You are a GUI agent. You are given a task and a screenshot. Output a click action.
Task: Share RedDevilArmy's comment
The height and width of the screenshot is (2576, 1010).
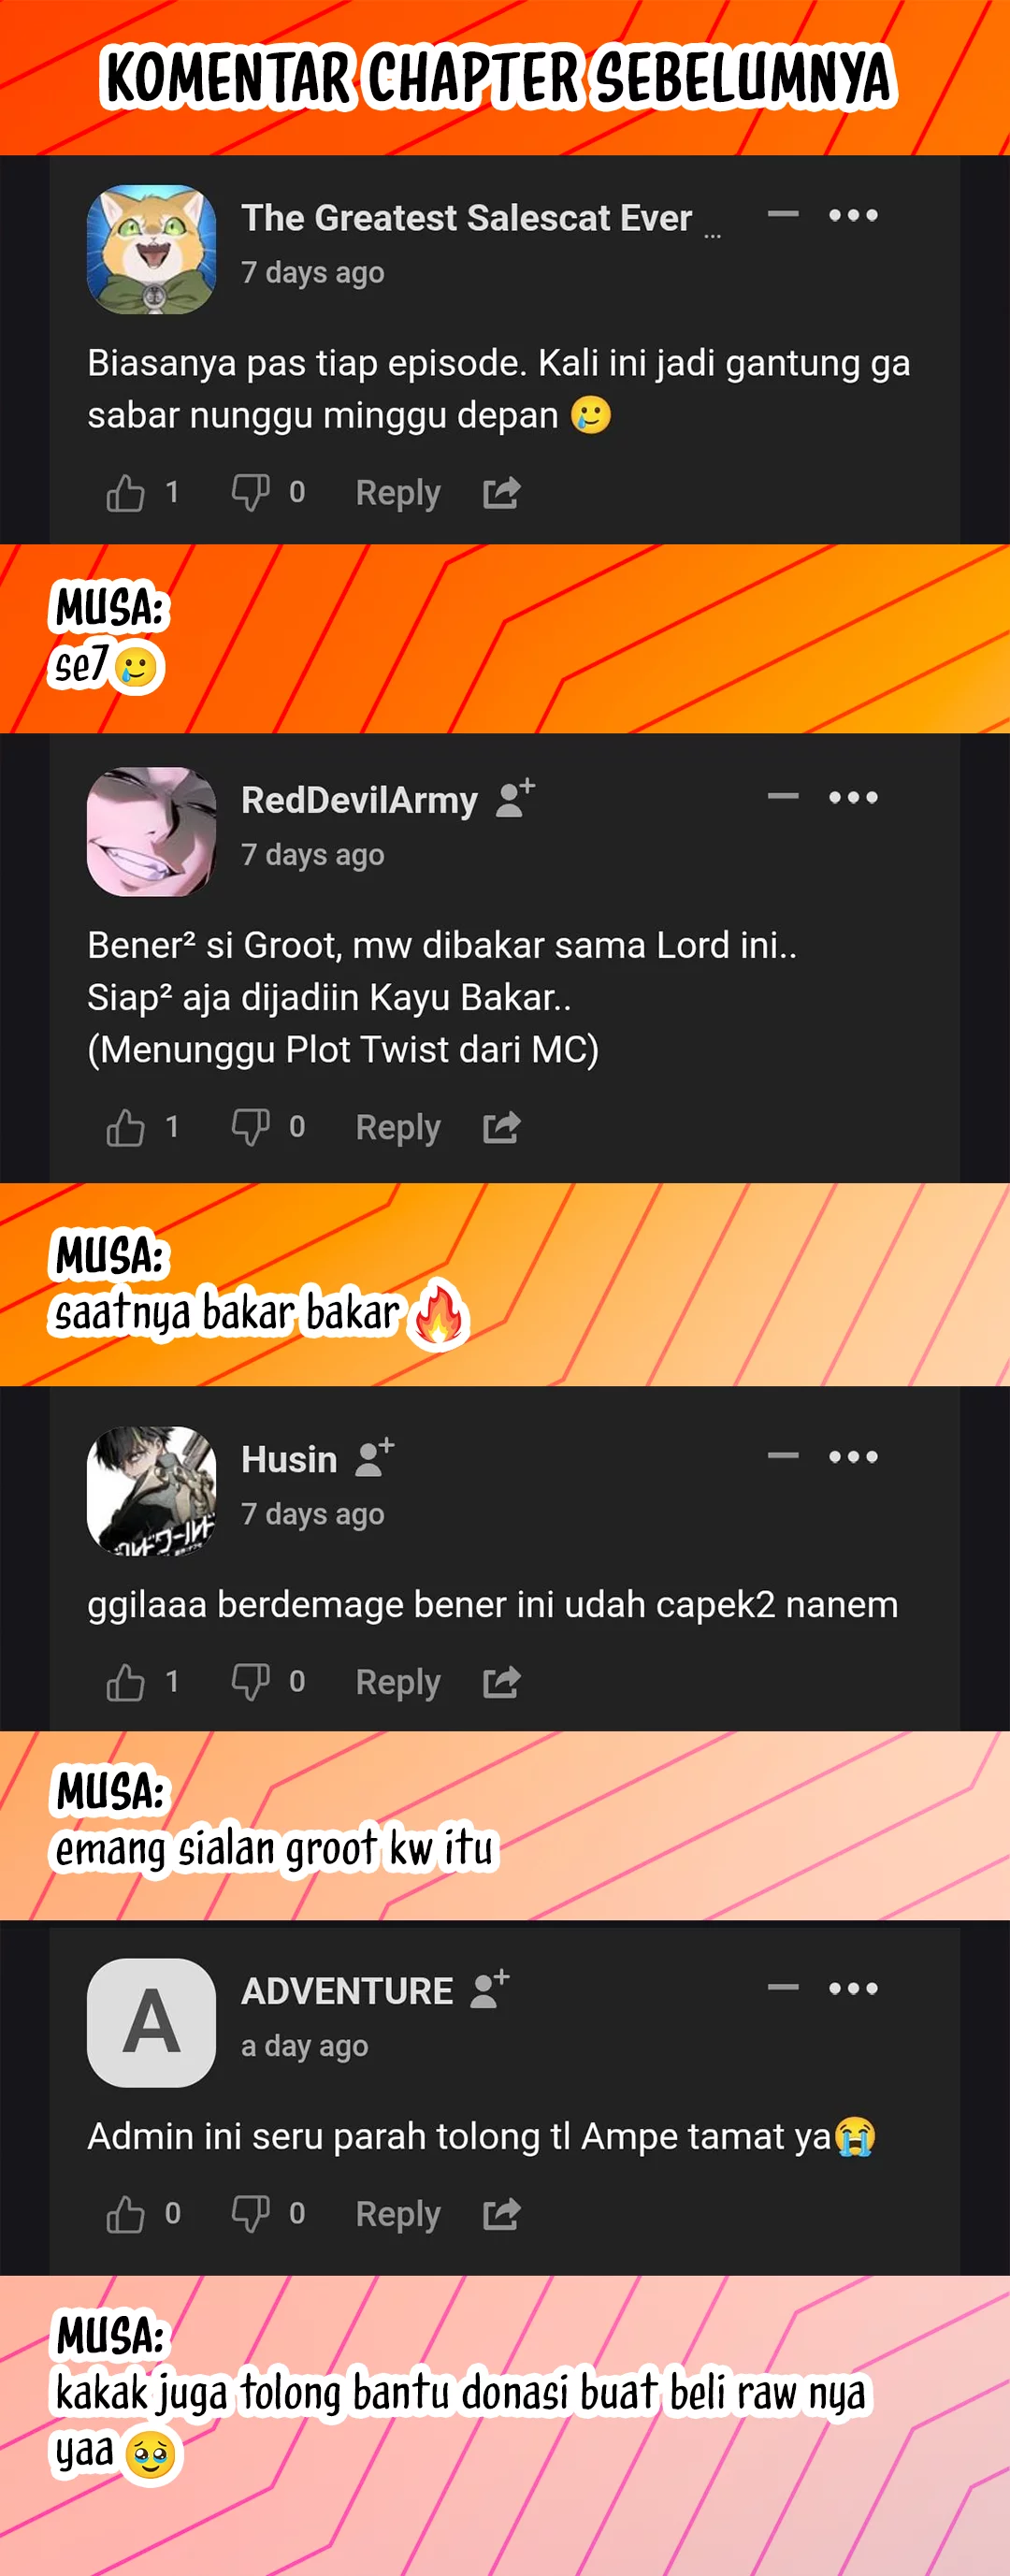(501, 1128)
